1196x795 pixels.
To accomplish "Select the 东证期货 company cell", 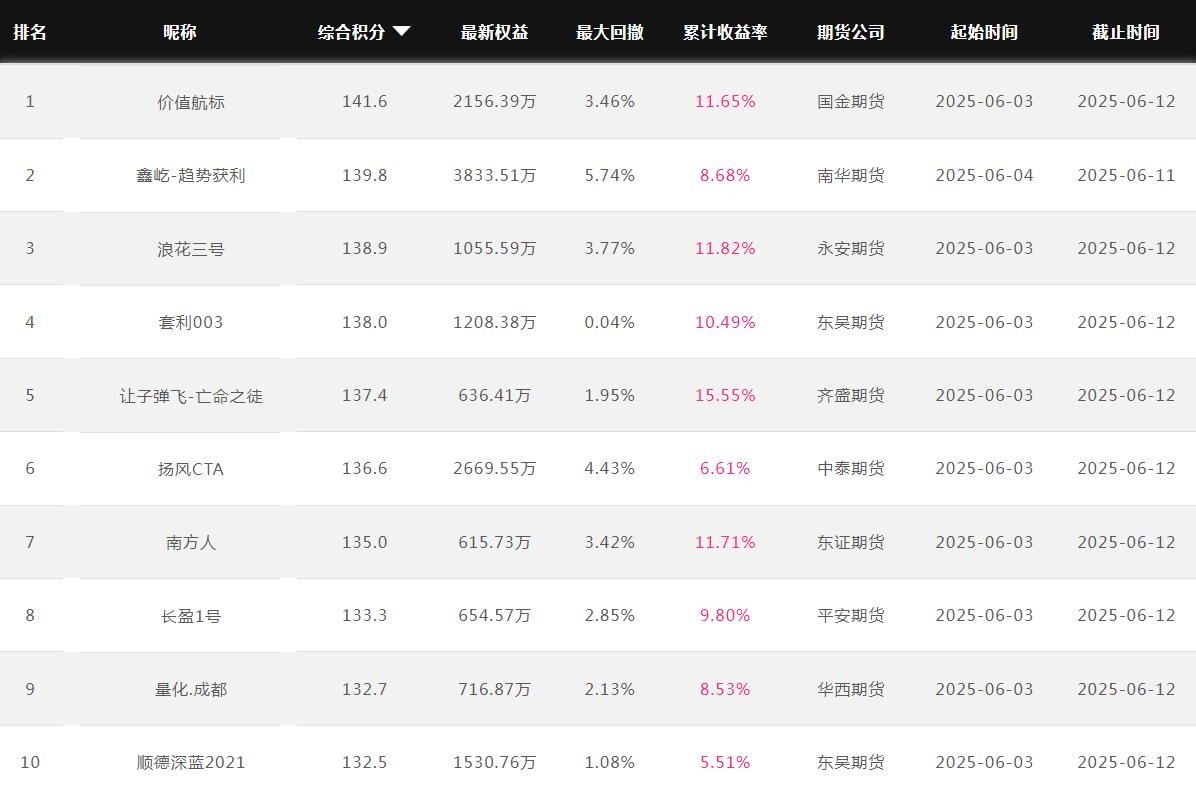I will click(850, 542).
